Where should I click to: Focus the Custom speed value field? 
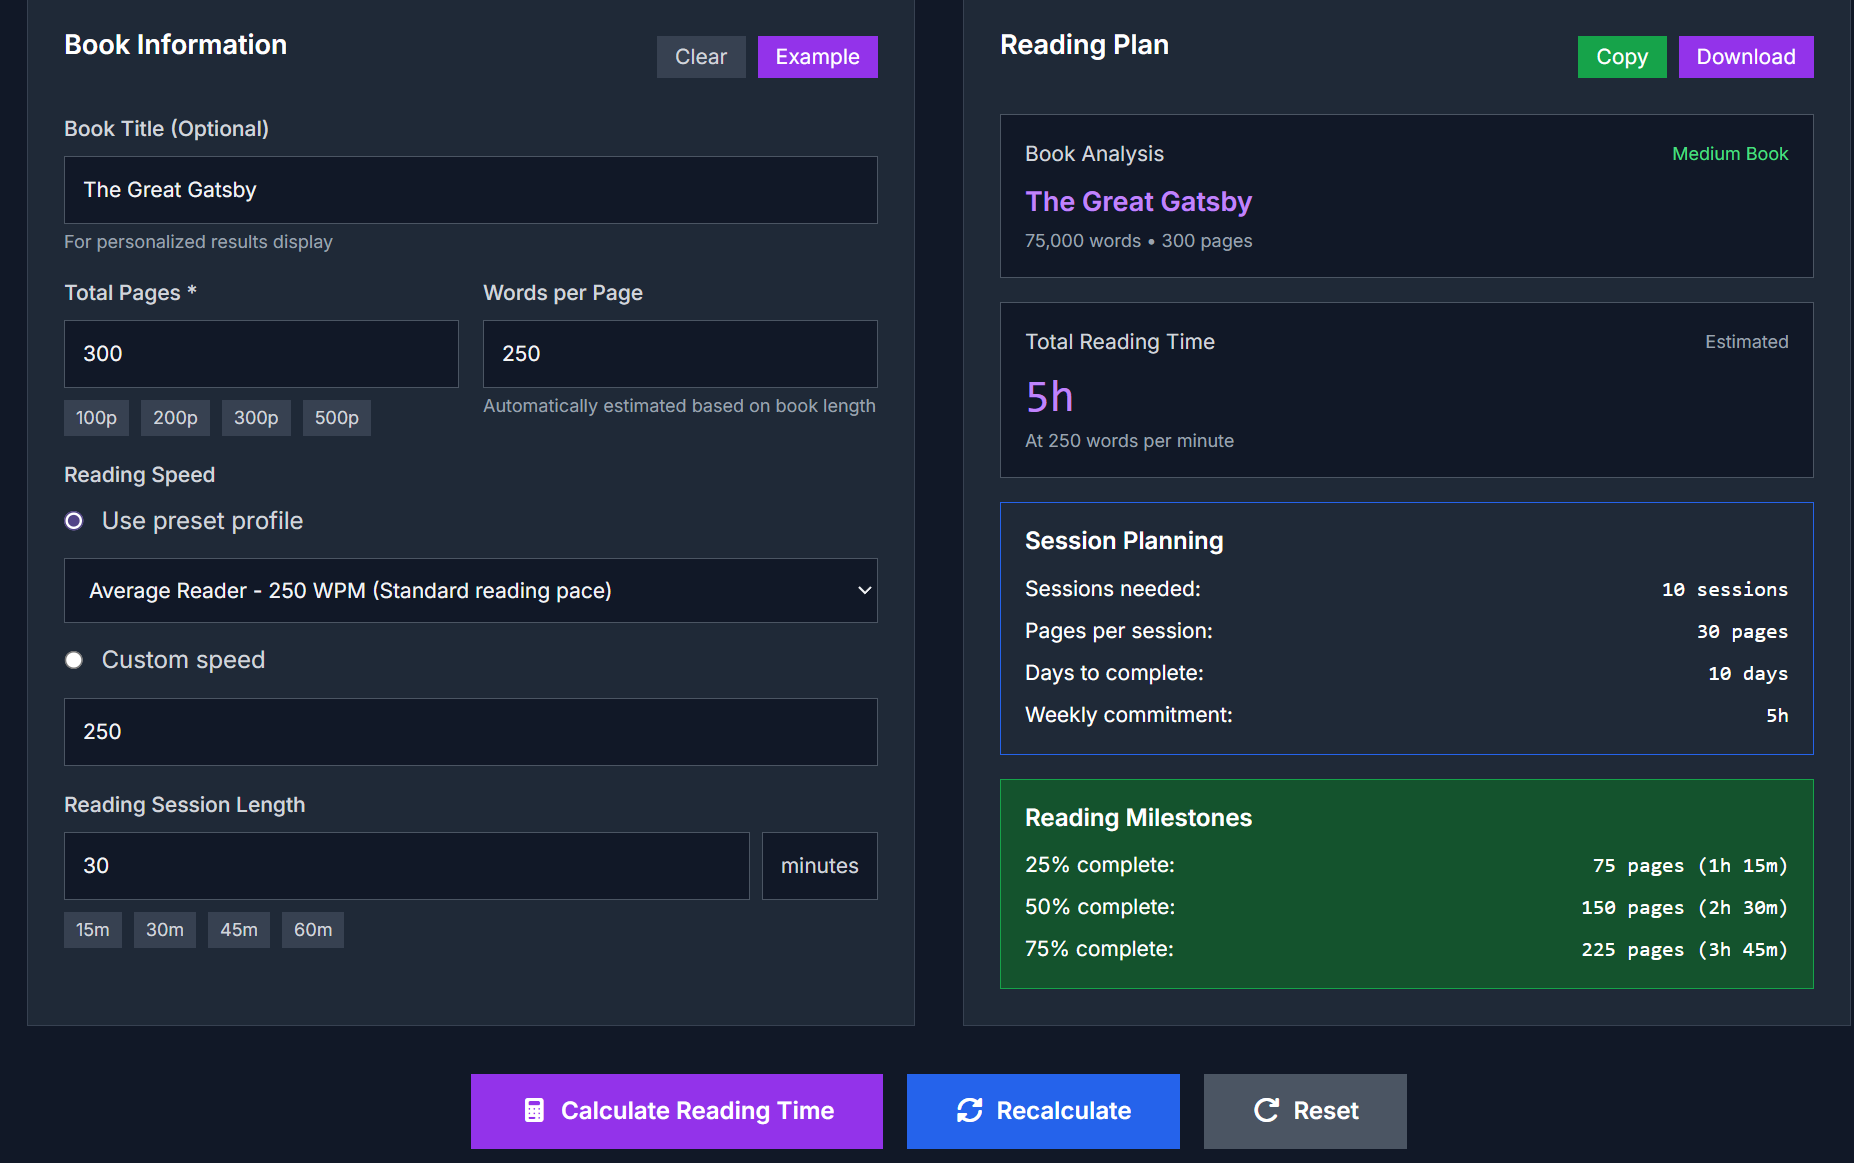tap(471, 732)
